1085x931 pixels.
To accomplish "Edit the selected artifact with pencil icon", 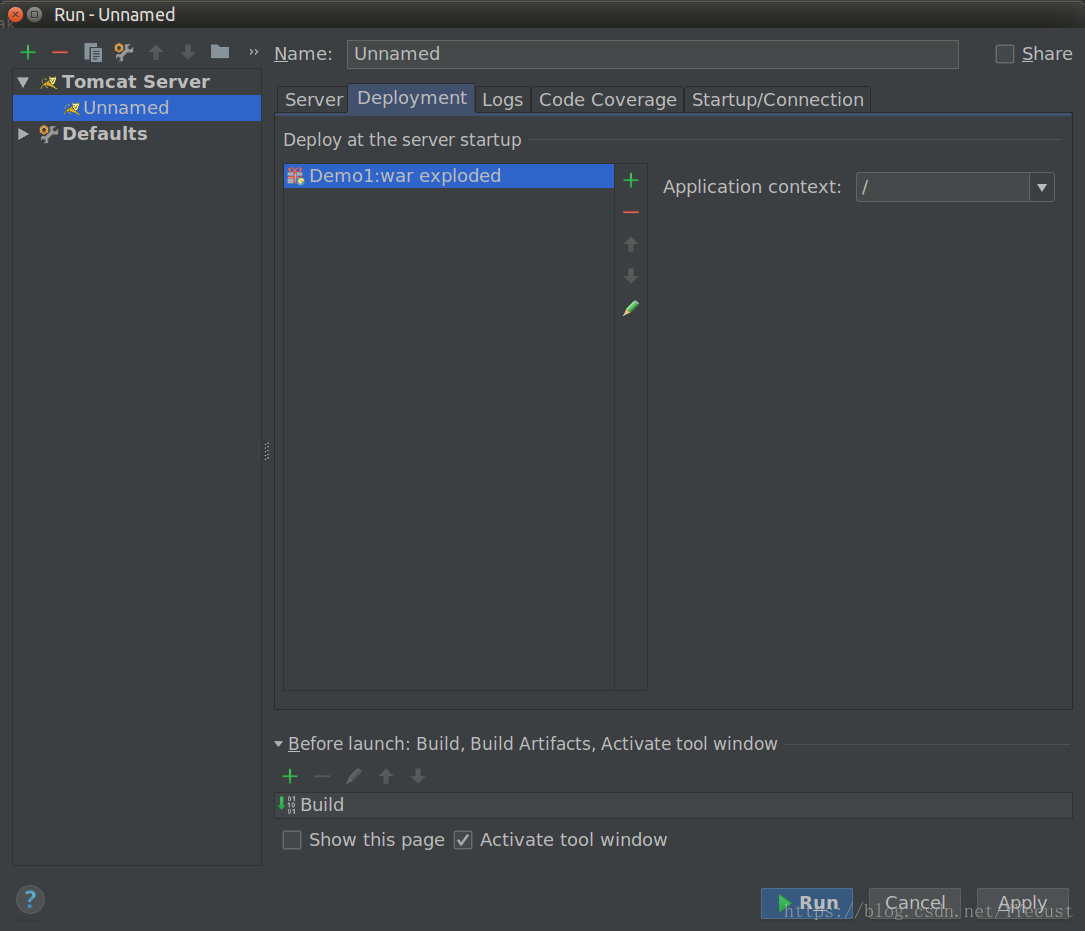I will click(x=631, y=308).
